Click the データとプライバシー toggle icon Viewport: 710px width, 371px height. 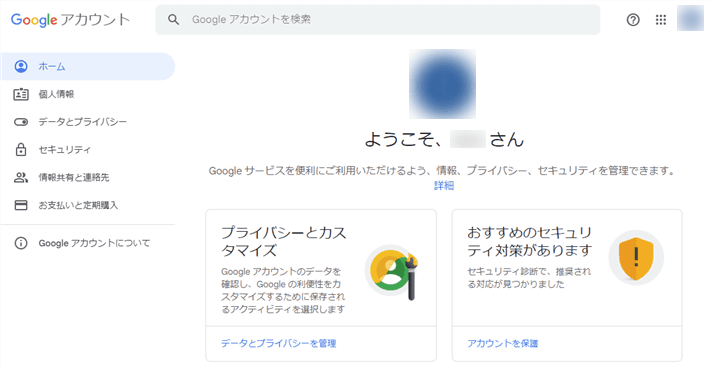(x=21, y=122)
